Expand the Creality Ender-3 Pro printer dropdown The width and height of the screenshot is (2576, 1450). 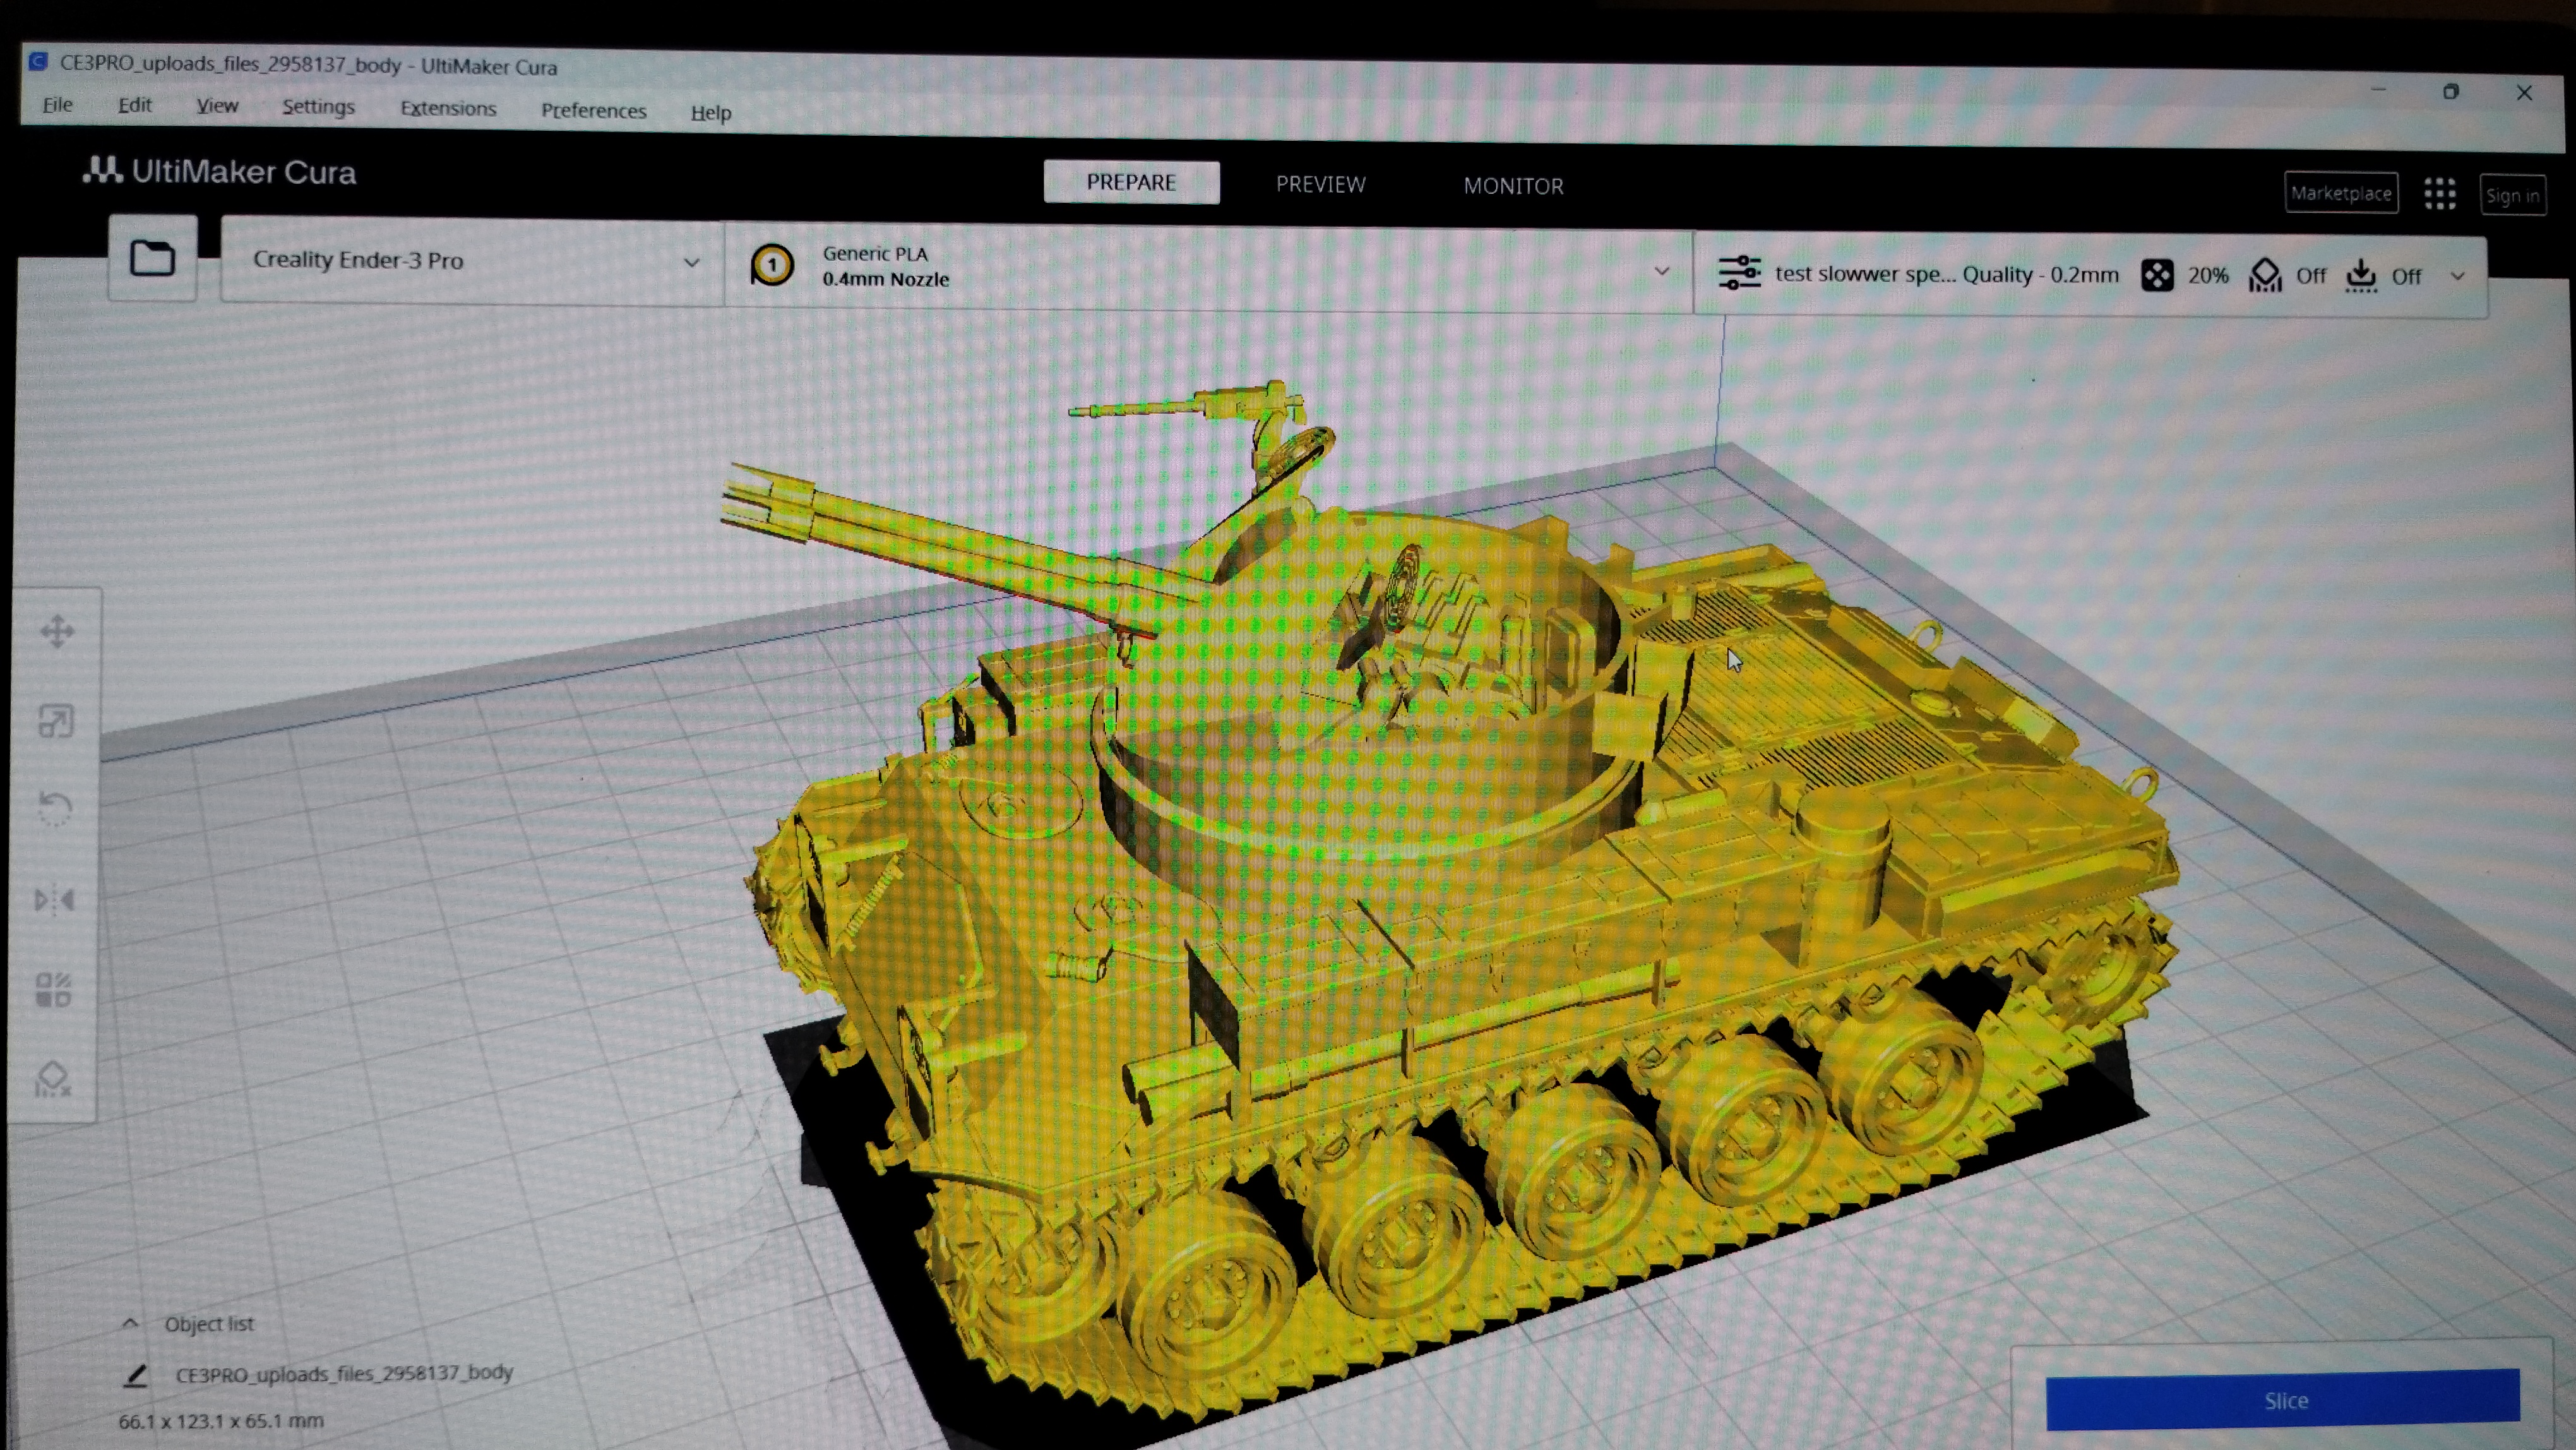(x=472, y=261)
